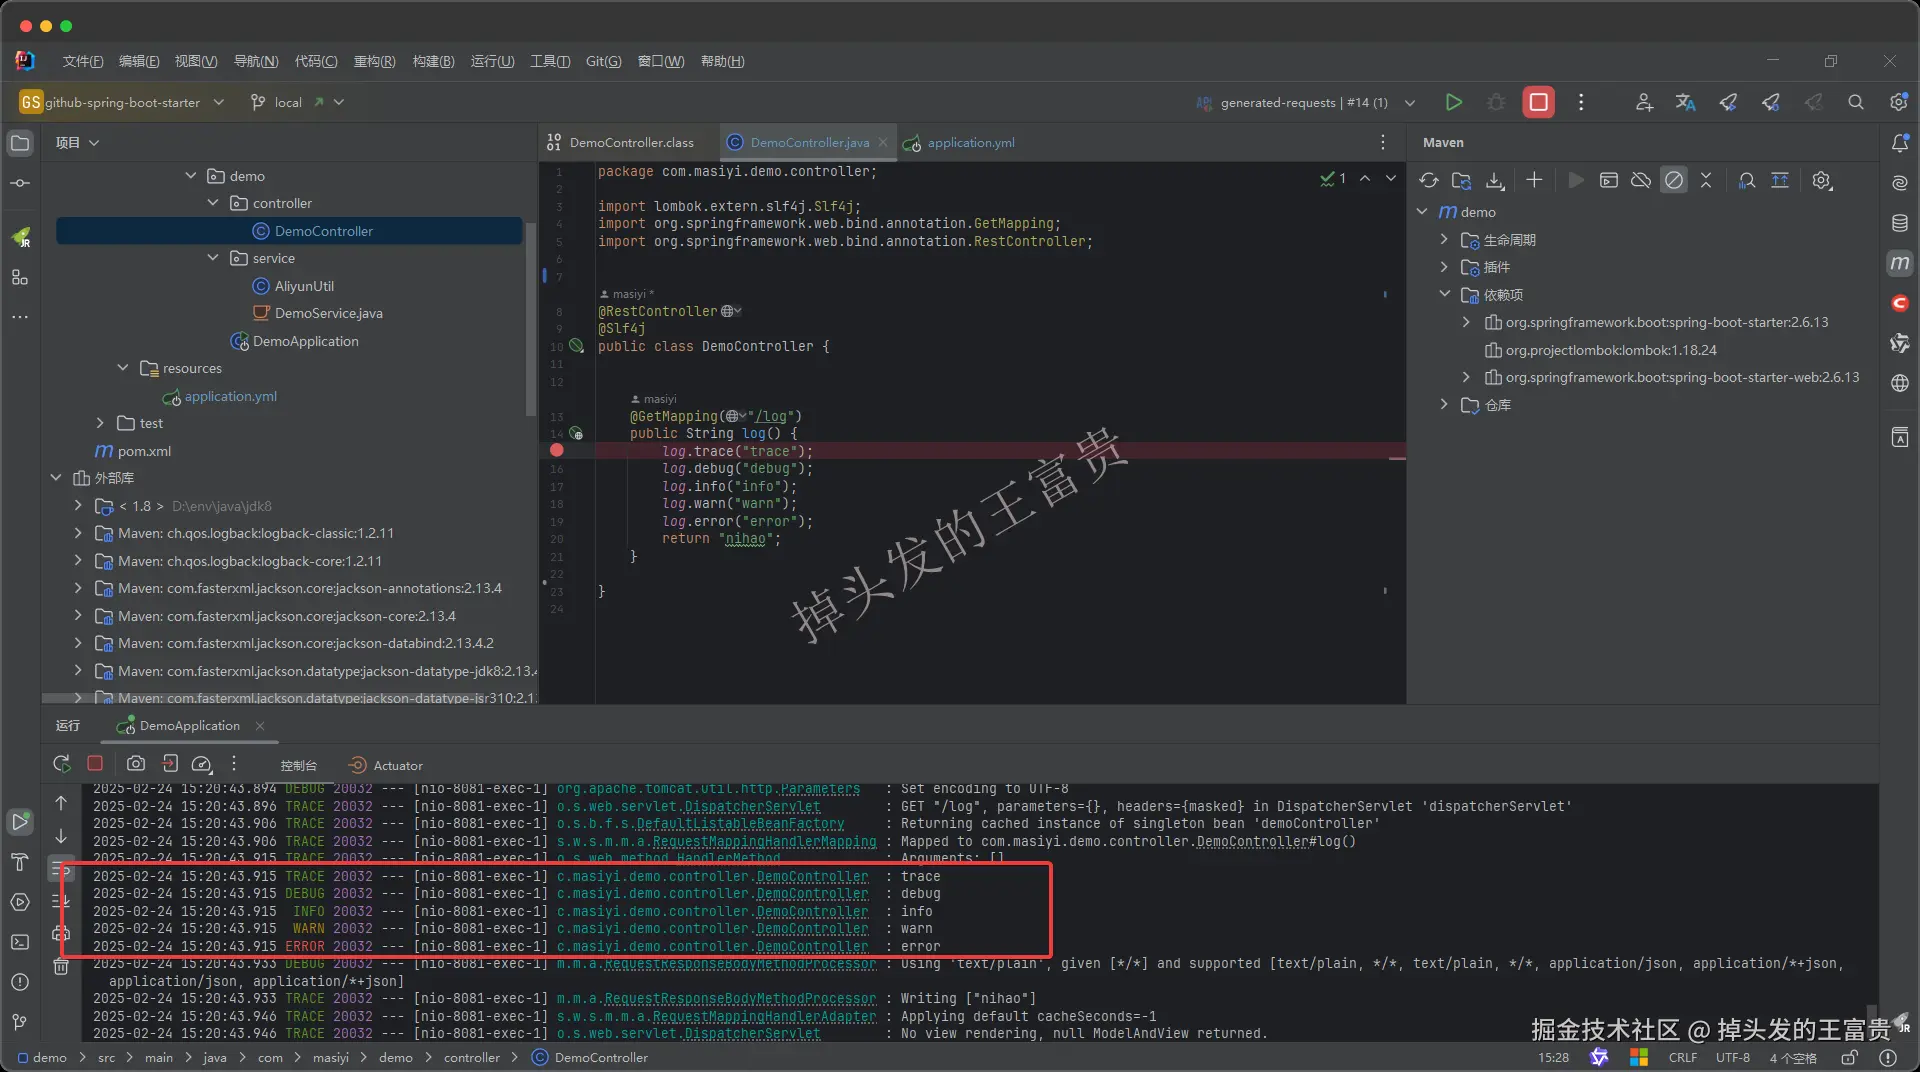The height and width of the screenshot is (1072, 1920).
Task: Close the DemoController.java tab
Action: tap(883, 143)
